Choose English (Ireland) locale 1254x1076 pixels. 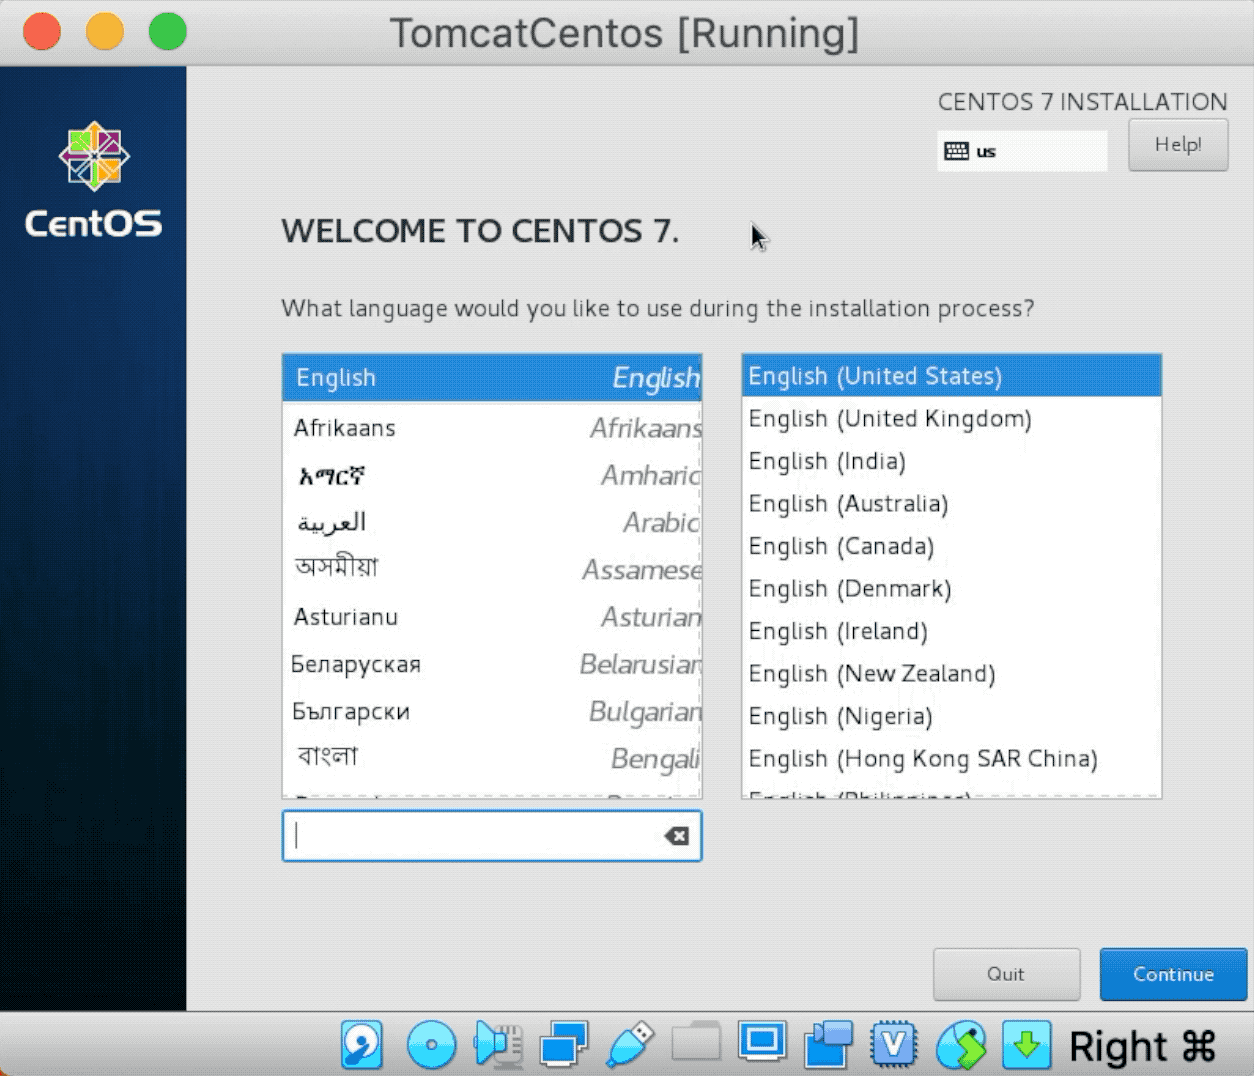pos(951,631)
